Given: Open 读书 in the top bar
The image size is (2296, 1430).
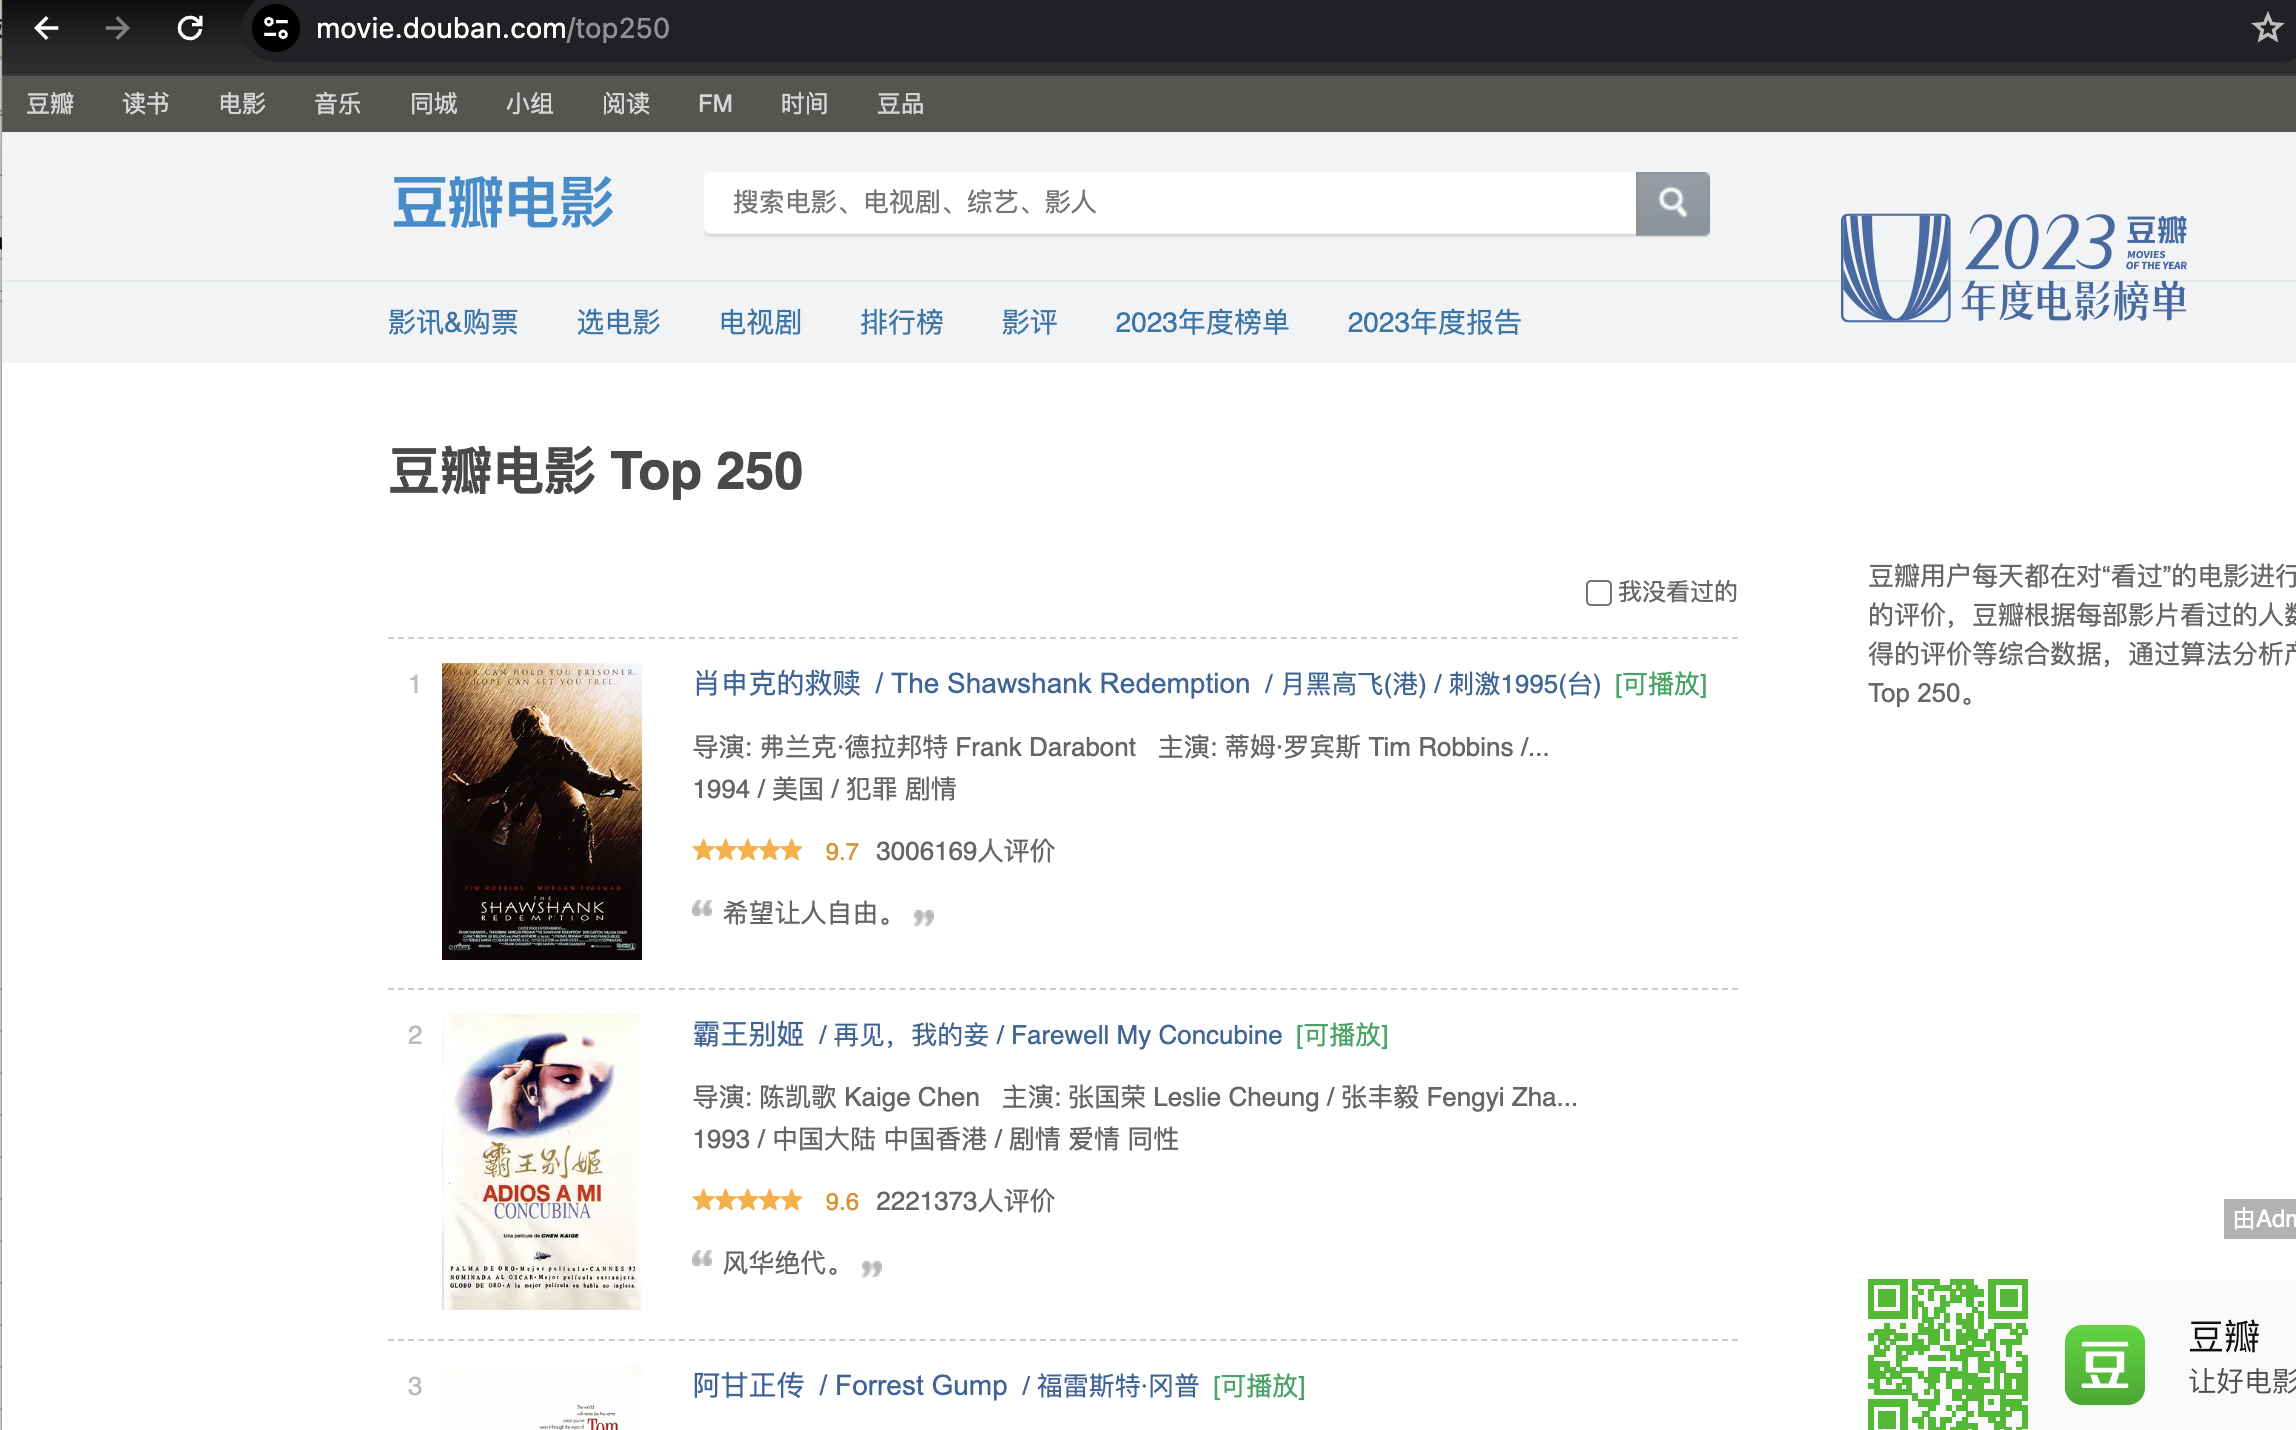Looking at the screenshot, I should click(x=146, y=104).
